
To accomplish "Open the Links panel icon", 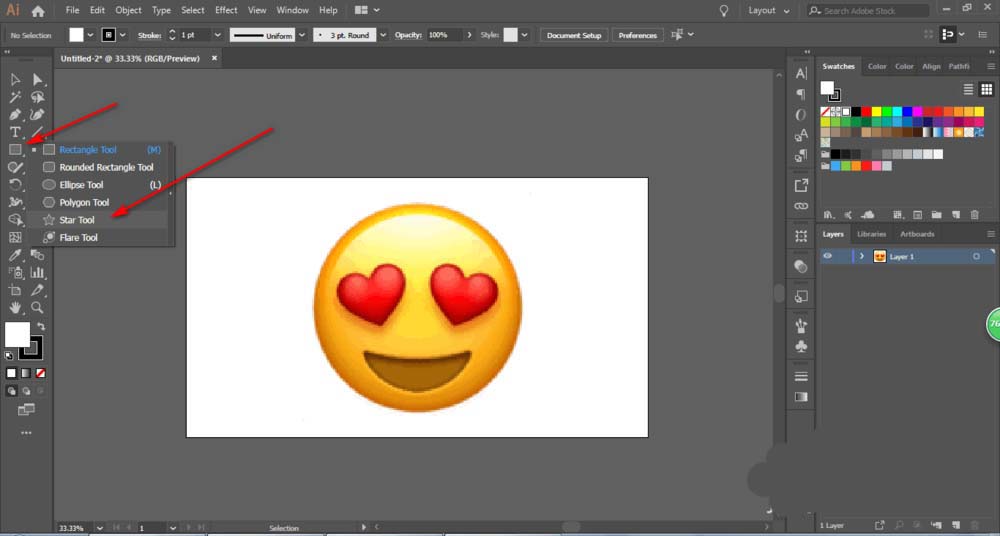I will (801, 206).
